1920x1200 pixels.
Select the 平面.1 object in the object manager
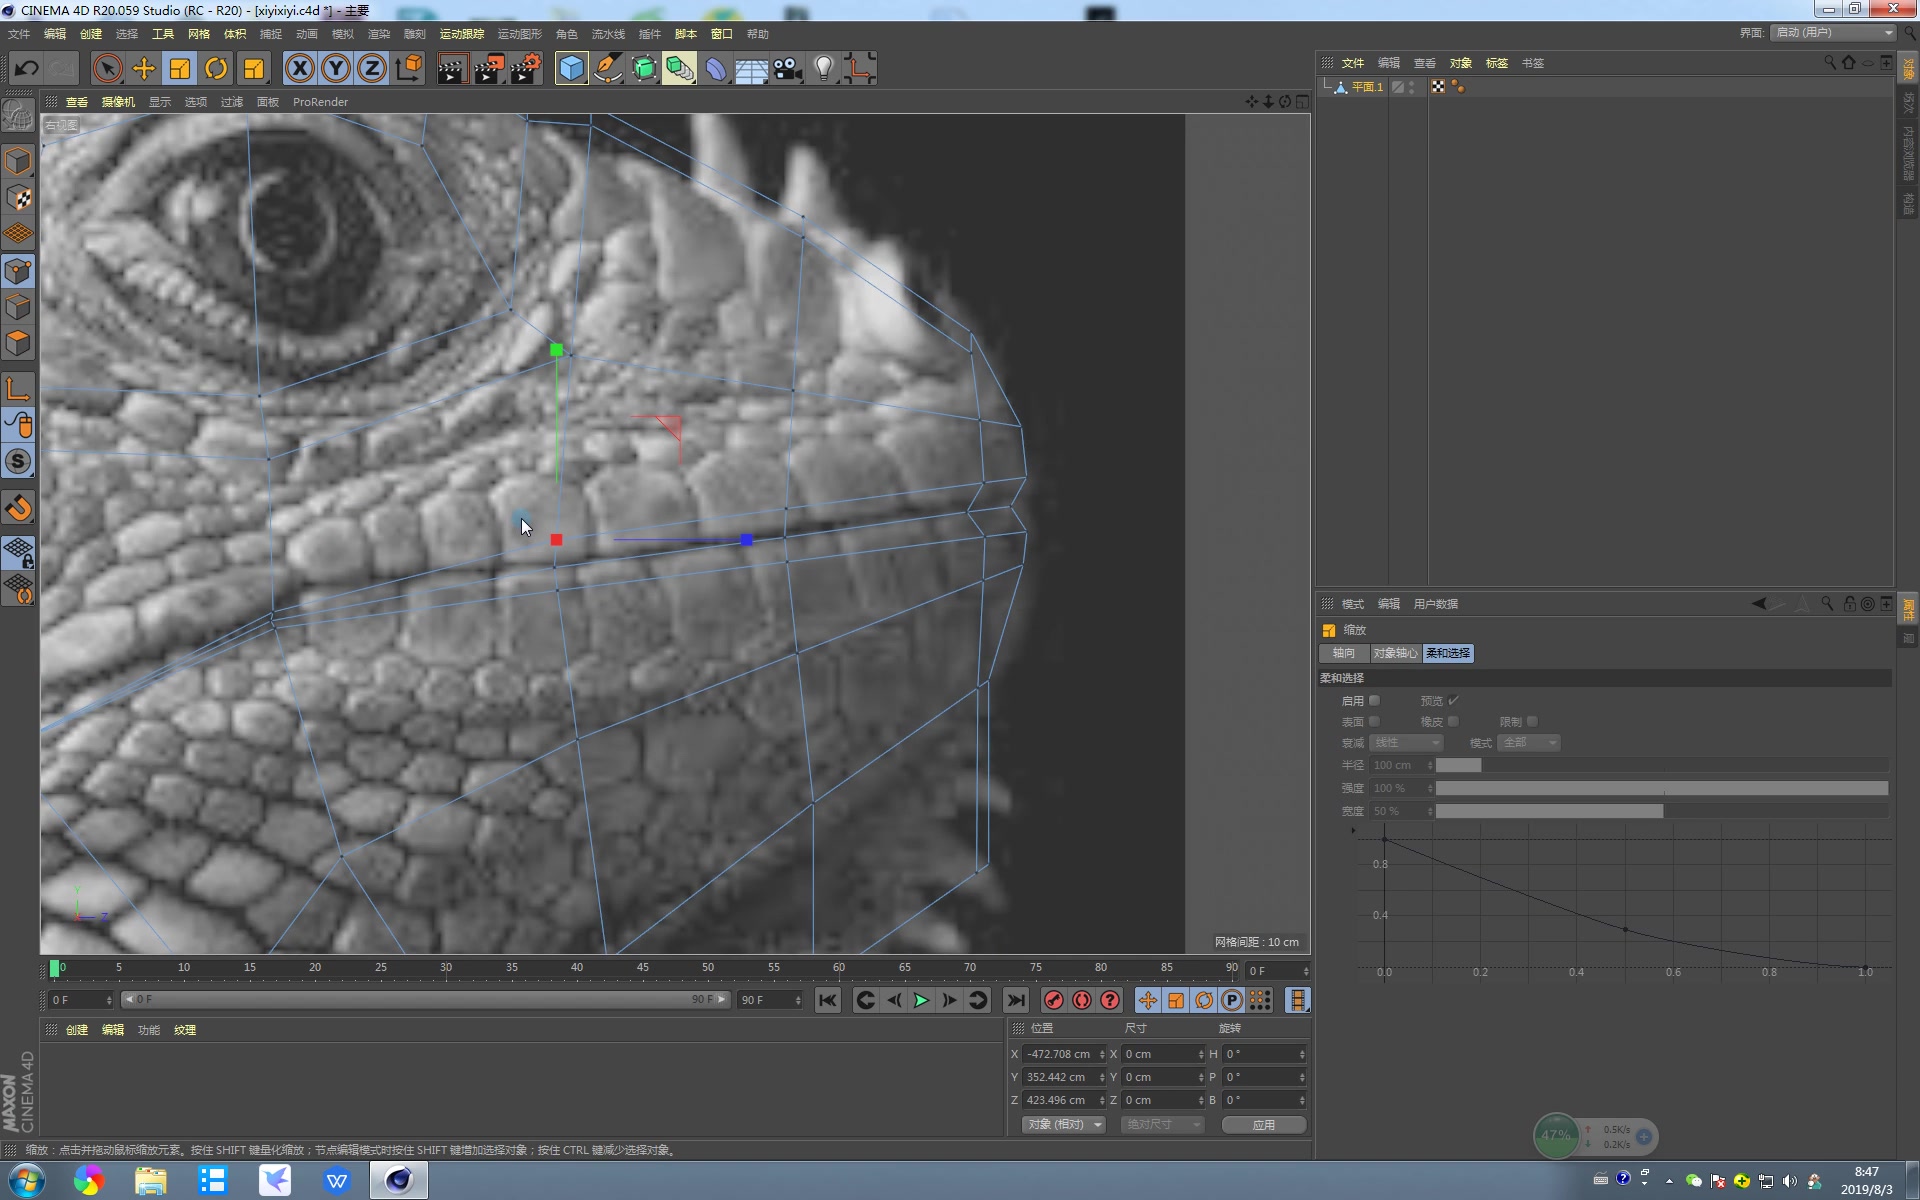pos(1366,87)
